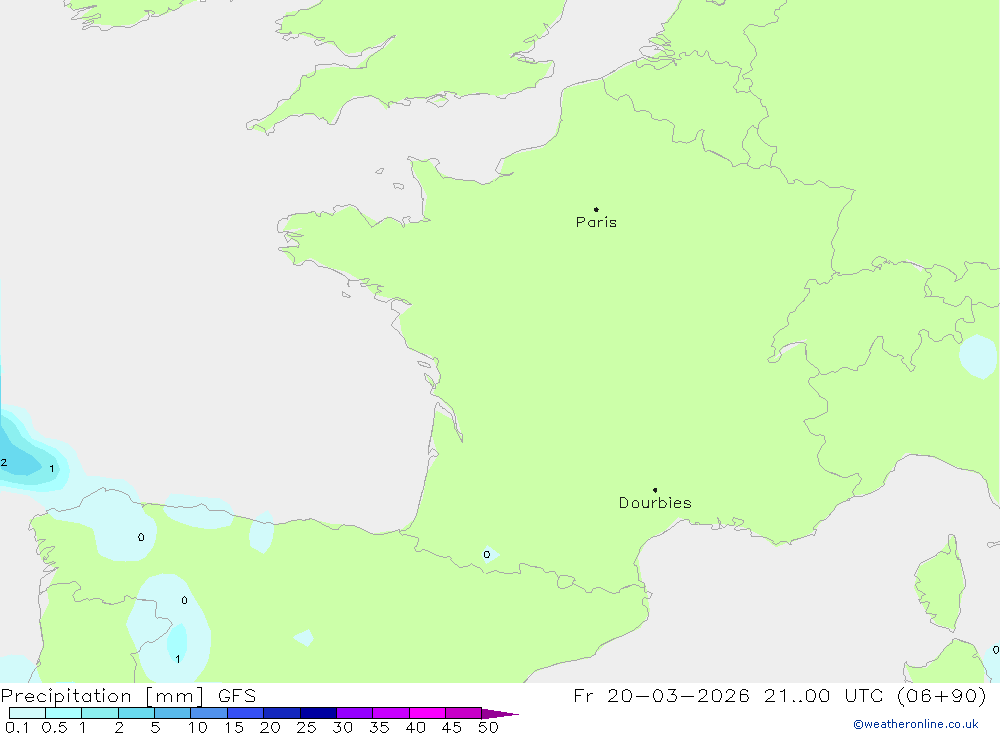Viewport: 1000px width, 733px height.
Task: Click the 0.5 legend scale value
Action: click(x=54, y=727)
